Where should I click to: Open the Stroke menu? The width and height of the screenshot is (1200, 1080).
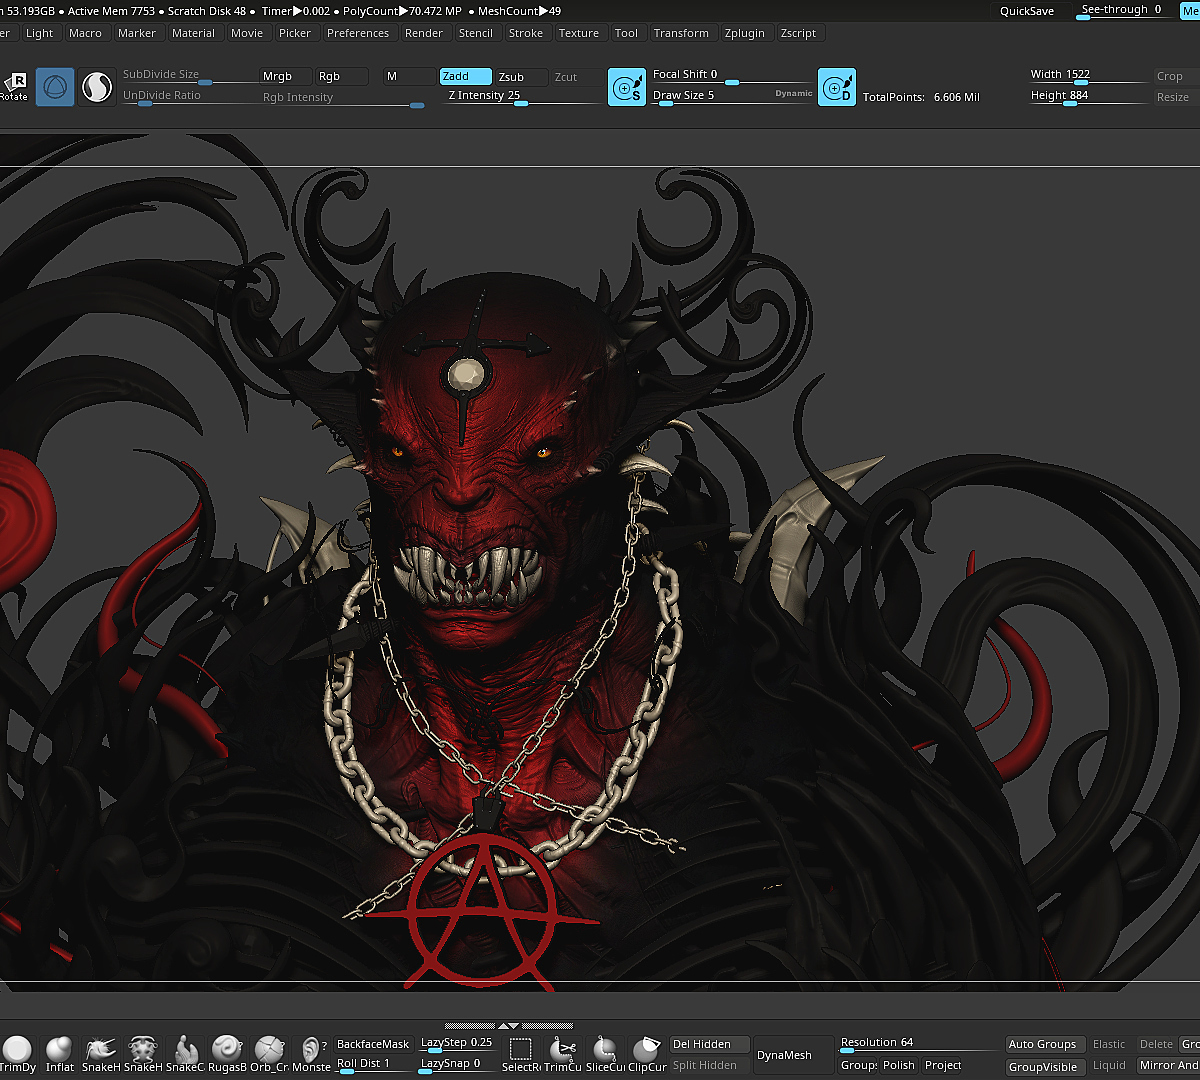pyautogui.click(x=526, y=33)
